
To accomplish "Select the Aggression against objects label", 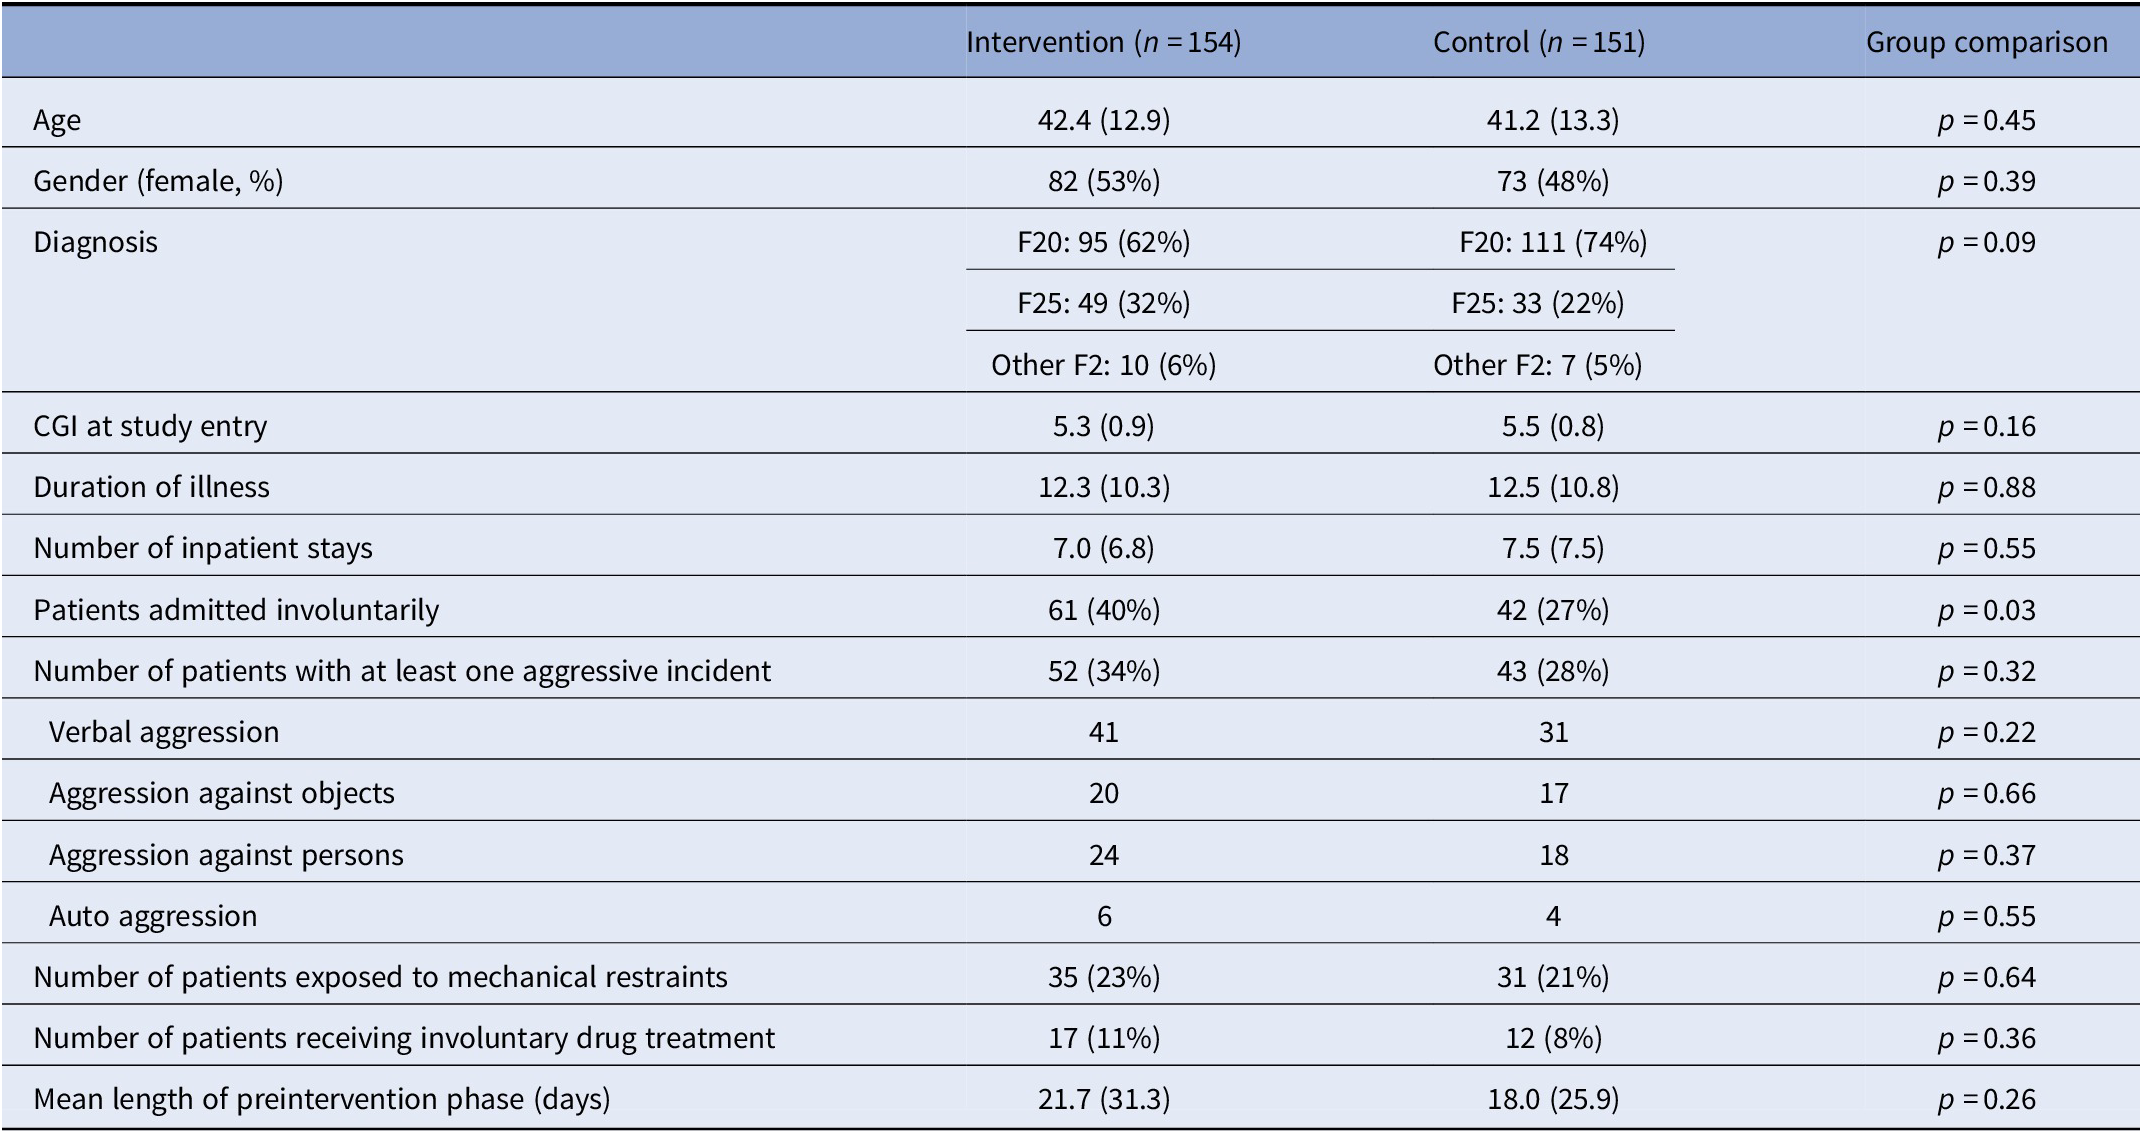I will click(222, 793).
